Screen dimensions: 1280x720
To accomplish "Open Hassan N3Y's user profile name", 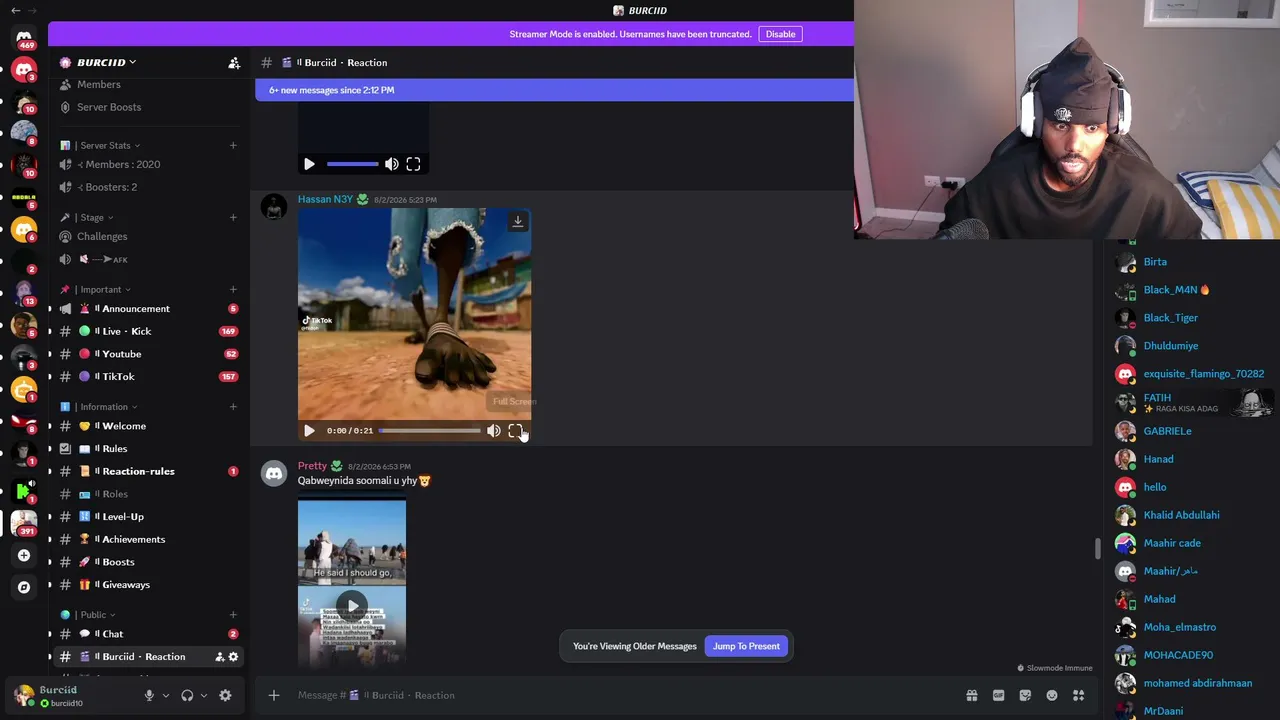I will pos(325,199).
